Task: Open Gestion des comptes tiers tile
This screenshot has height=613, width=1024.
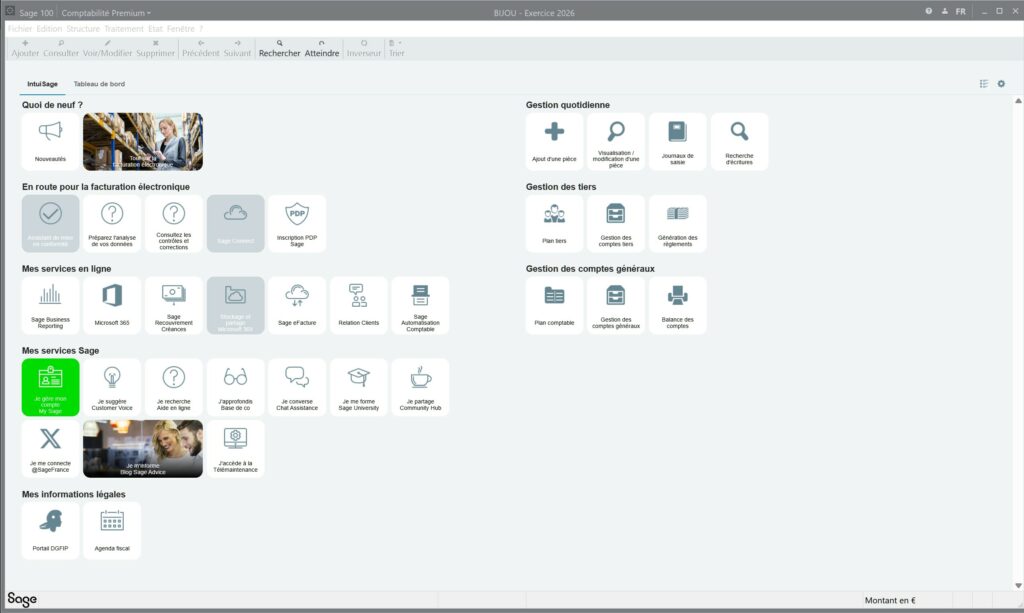Action: click(616, 224)
